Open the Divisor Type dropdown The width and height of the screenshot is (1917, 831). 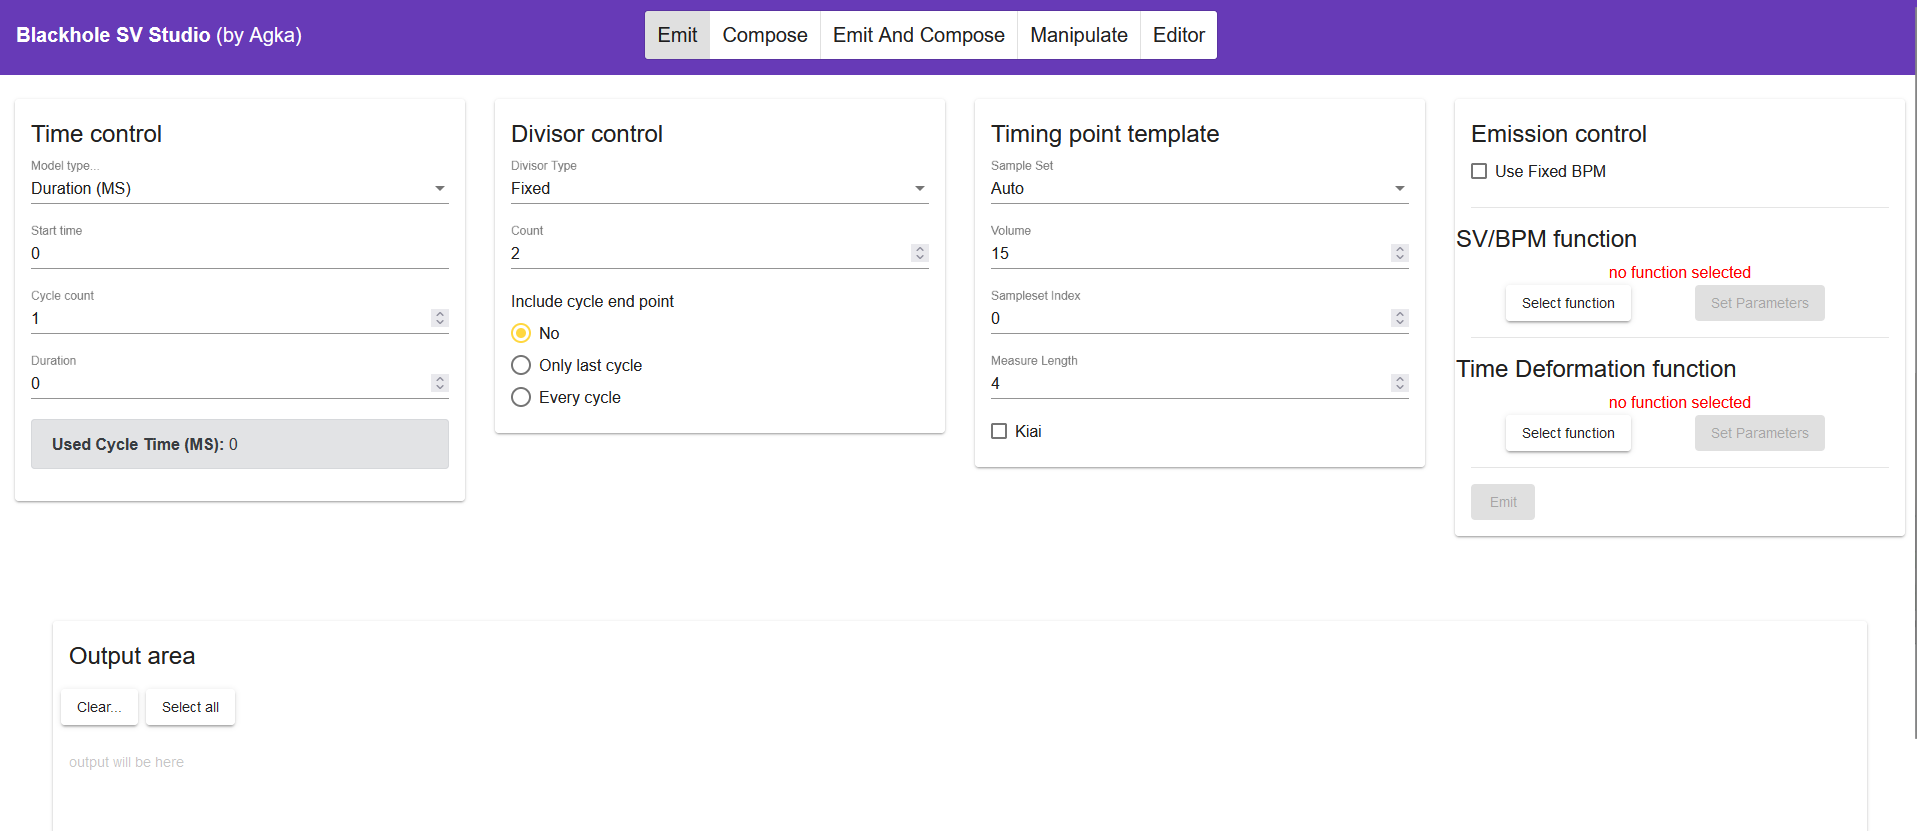point(719,188)
